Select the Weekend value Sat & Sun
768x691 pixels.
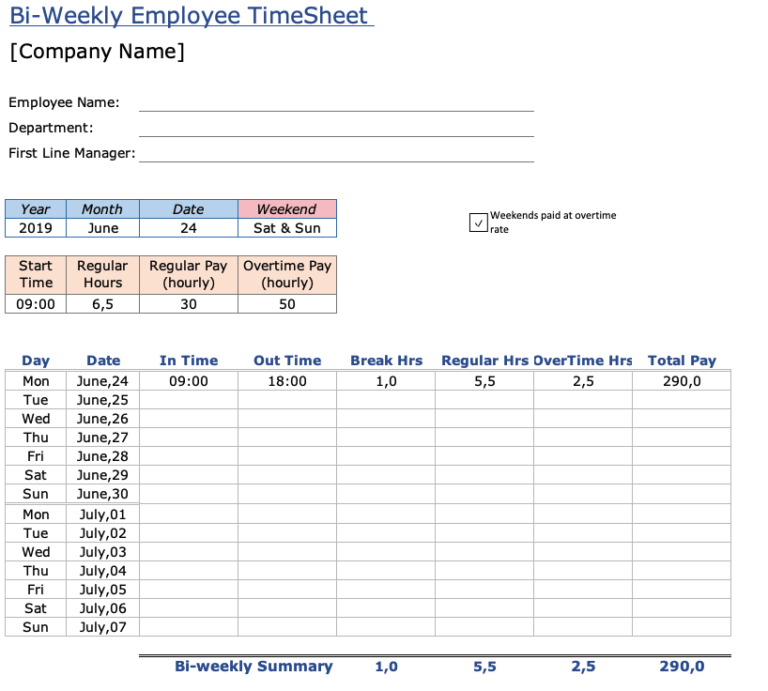[x=288, y=228]
